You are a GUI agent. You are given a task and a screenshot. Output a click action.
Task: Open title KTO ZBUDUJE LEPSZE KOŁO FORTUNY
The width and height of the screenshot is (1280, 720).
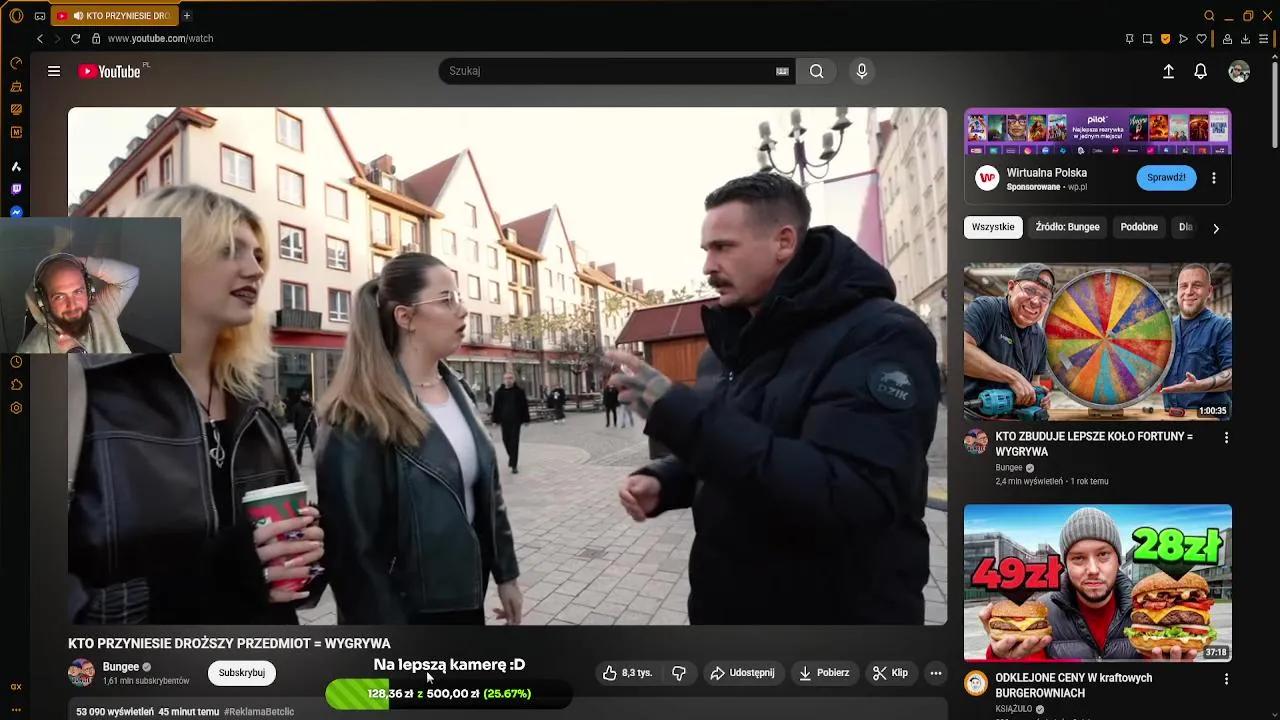(x=1094, y=444)
